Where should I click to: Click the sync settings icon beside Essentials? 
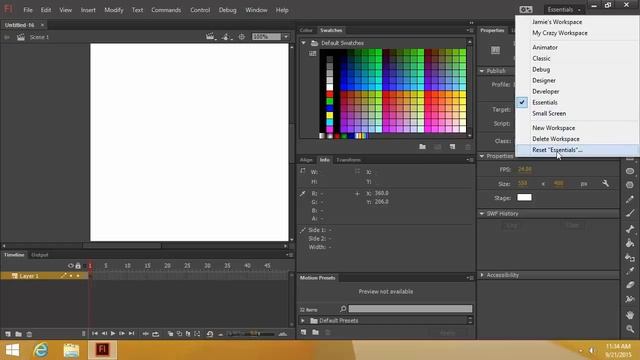click(x=526, y=9)
